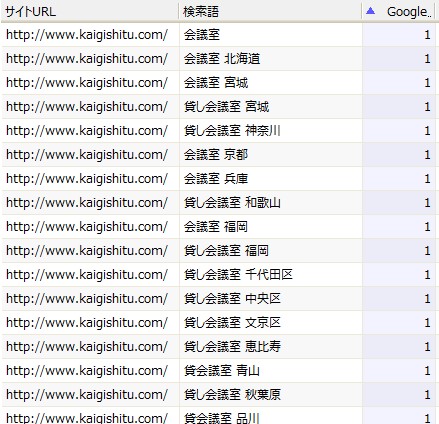
Task: Select the row for 貸し会議室 神奈川
Action: 218,131
